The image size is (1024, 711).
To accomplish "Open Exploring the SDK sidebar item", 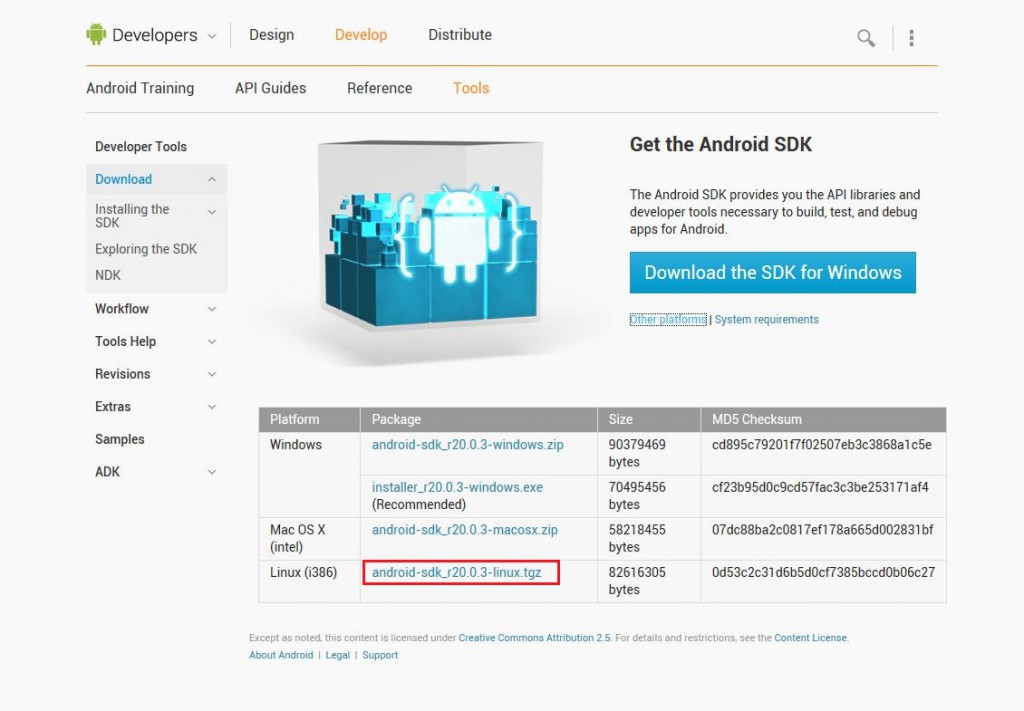I will (146, 249).
